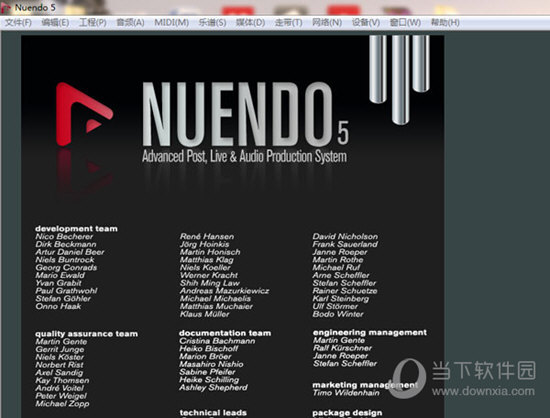Click name 'Karl Steinberg'

coord(341,299)
